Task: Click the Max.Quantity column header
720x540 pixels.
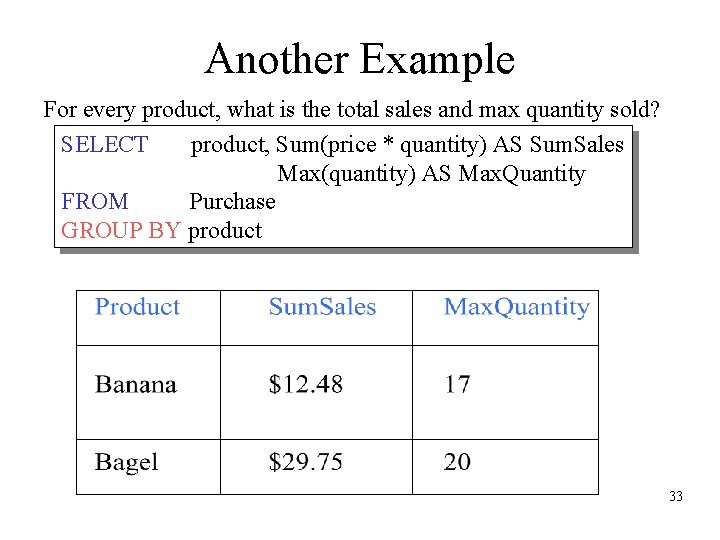Action: click(x=516, y=308)
